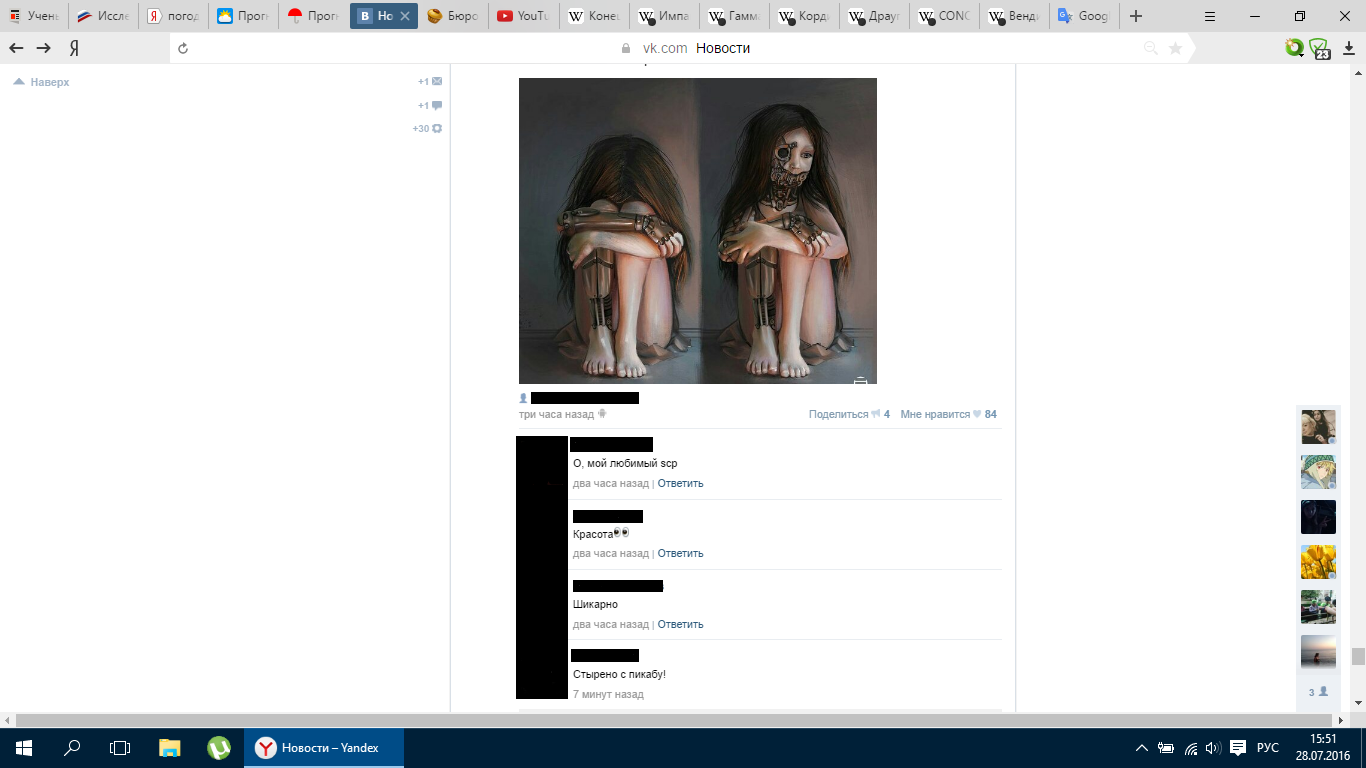Reply to the 'Красота' comment
Screen dimensions: 1366x768
[680, 553]
